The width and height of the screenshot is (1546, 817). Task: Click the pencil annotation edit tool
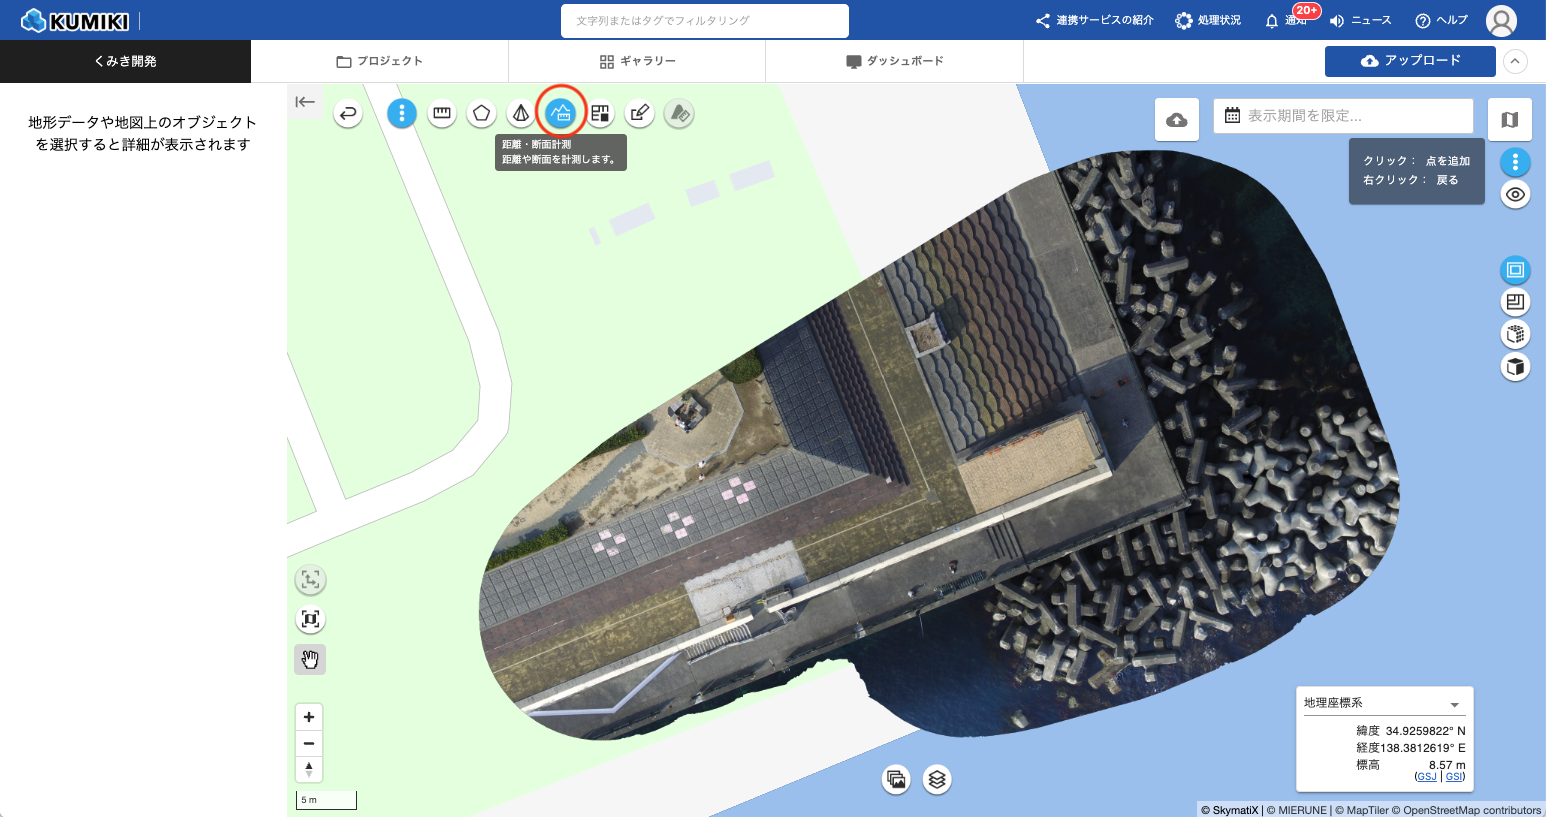coord(640,113)
